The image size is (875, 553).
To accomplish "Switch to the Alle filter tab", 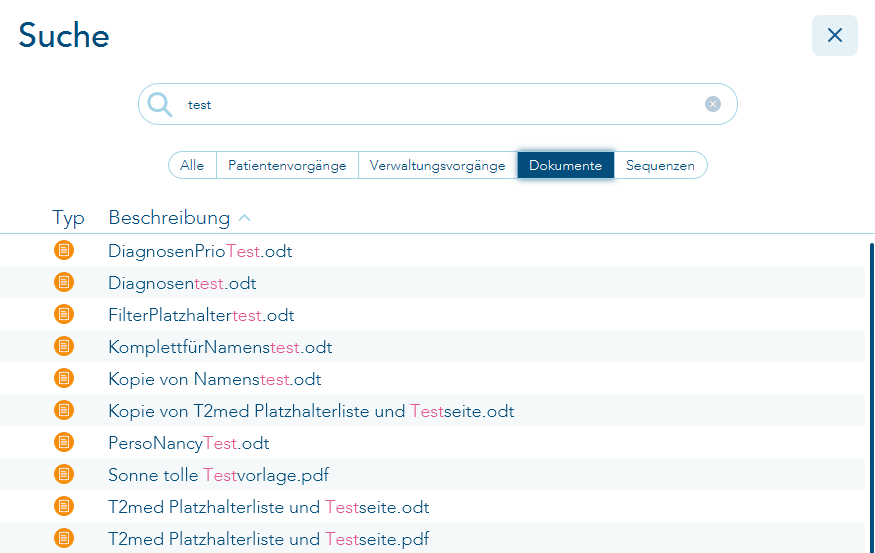I will [192, 165].
